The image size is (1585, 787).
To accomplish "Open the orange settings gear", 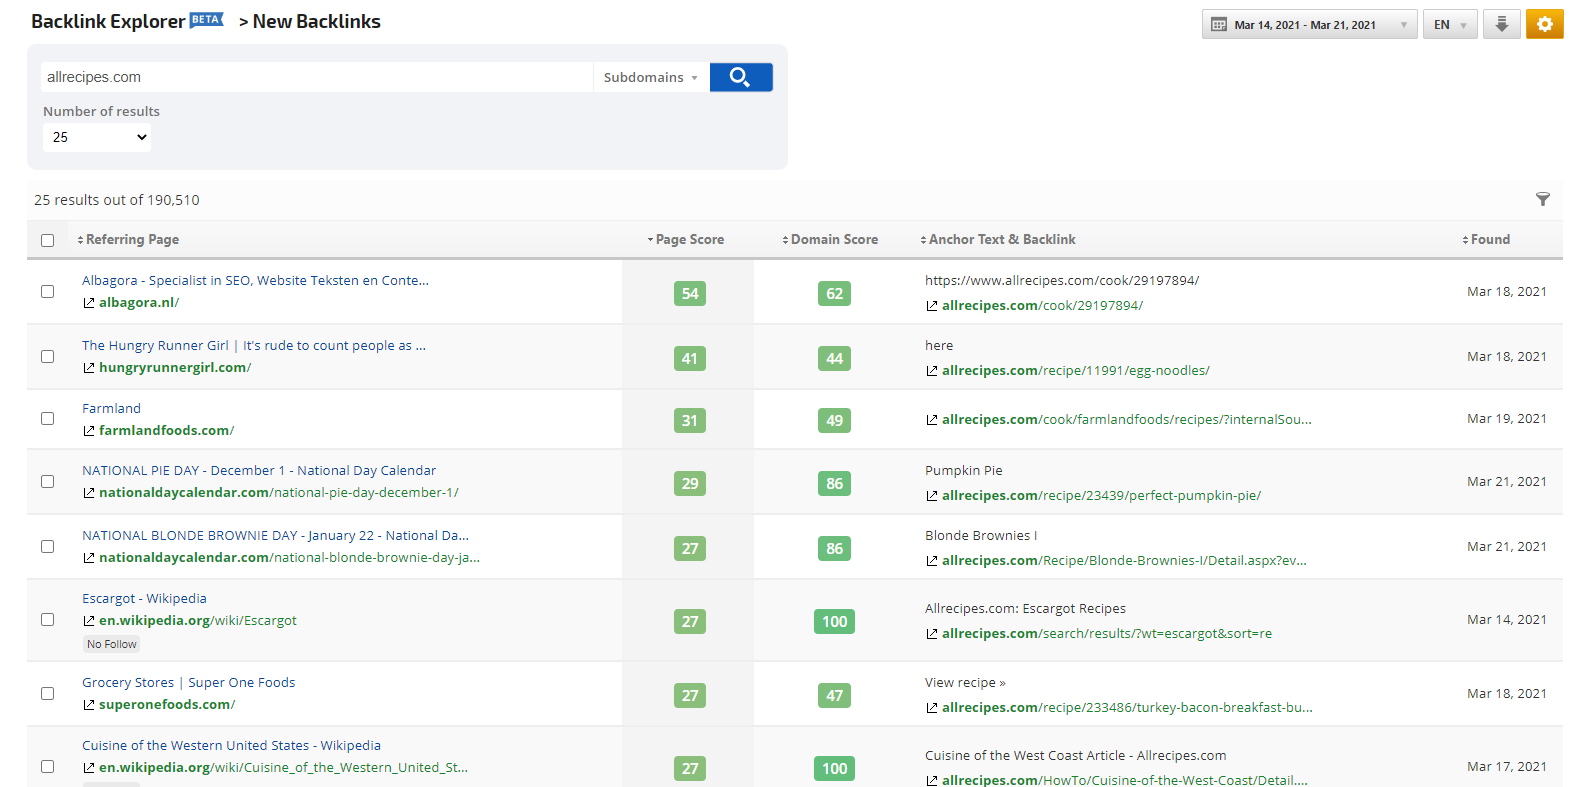I will pos(1544,24).
